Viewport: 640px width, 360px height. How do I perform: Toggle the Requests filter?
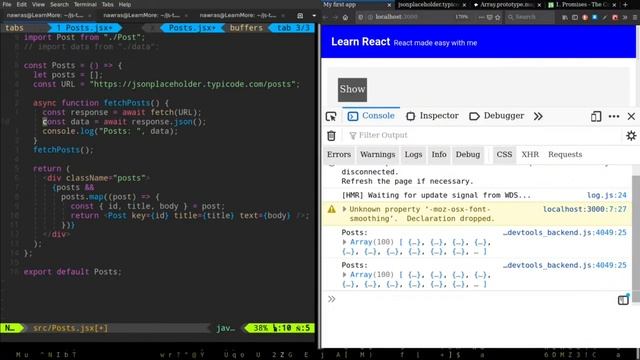tap(565, 155)
